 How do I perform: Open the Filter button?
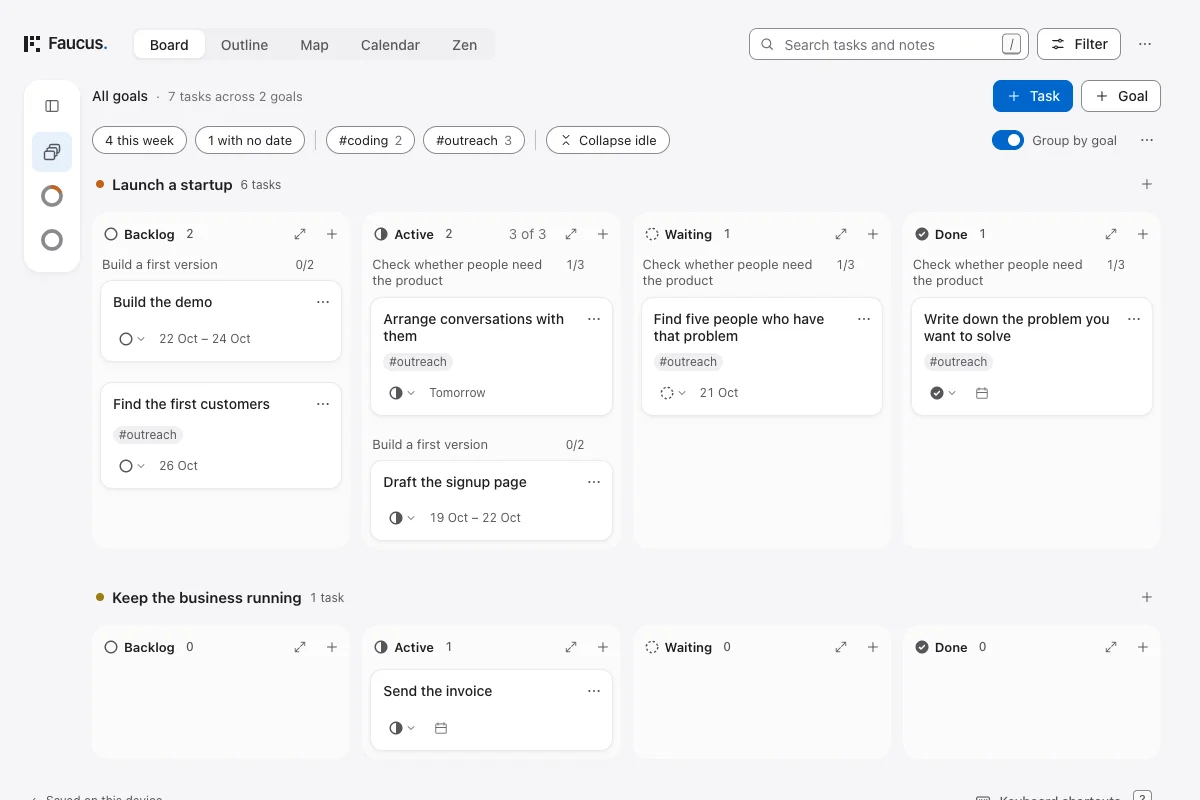coord(1079,44)
